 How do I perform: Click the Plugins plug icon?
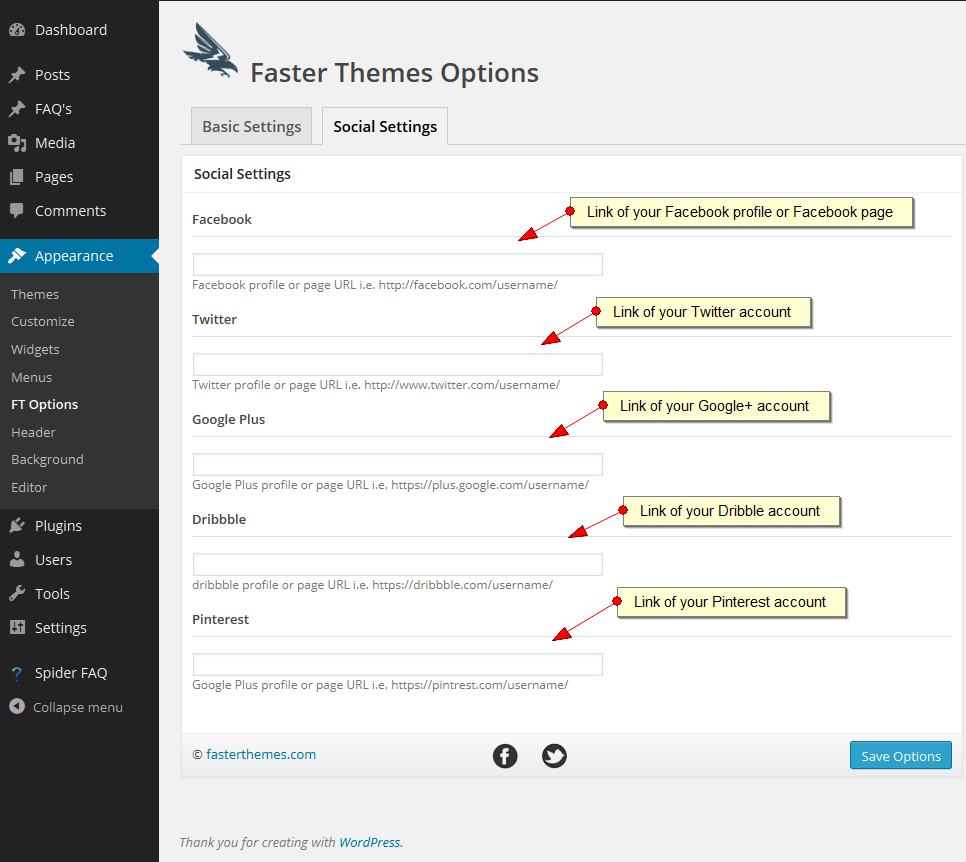click(17, 526)
